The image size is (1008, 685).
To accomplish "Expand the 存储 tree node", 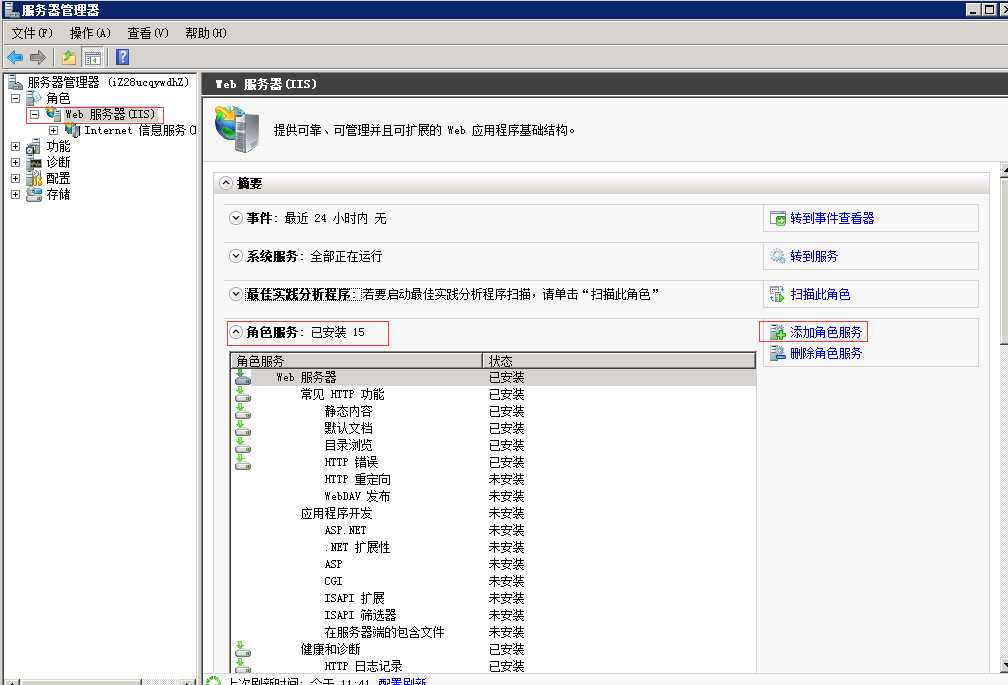I will [15, 195].
